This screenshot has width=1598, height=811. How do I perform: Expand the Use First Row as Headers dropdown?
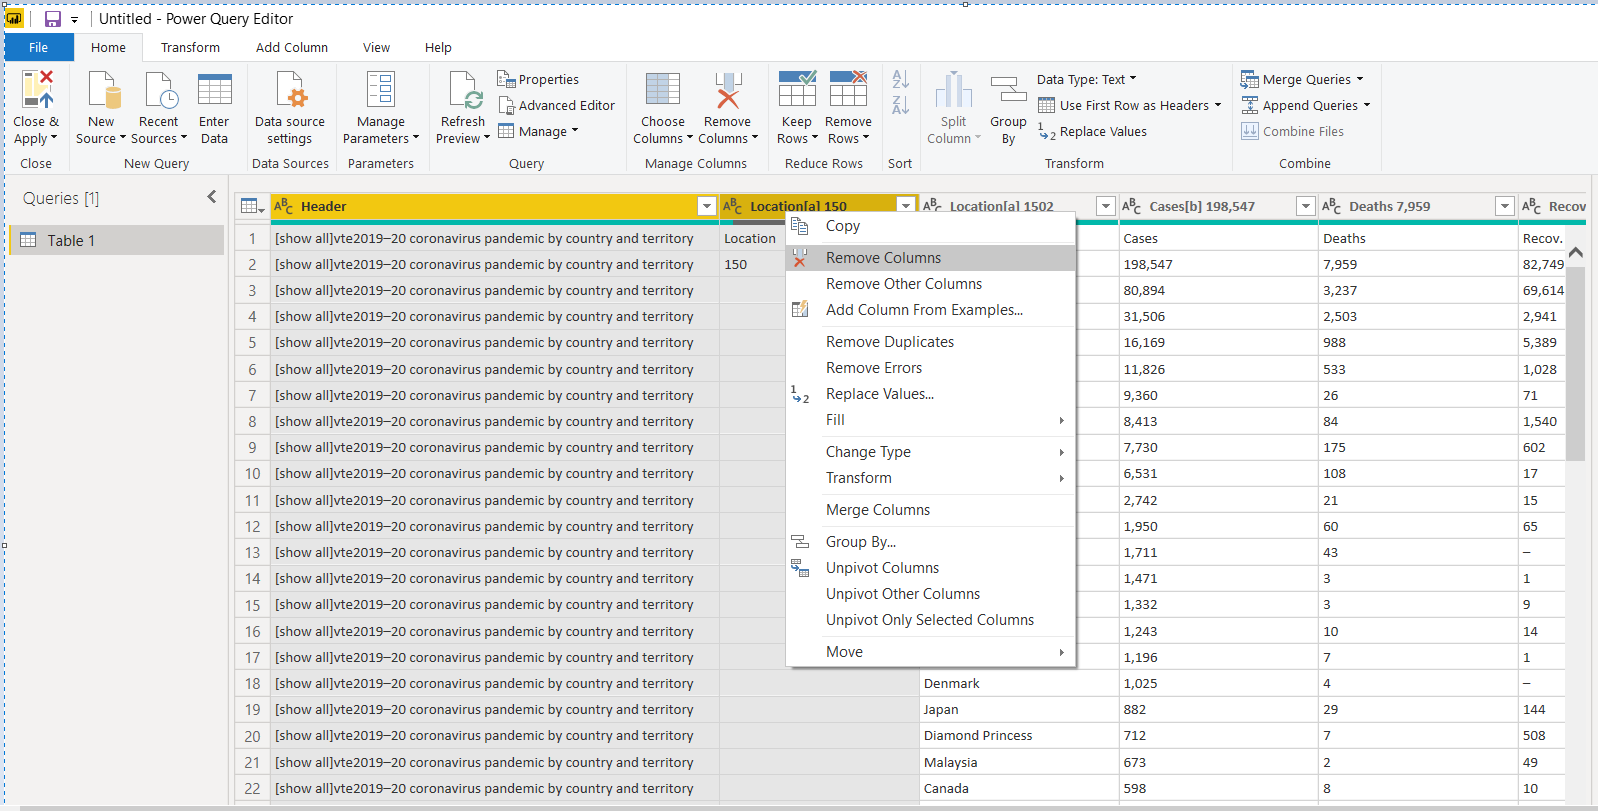pos(1217,105)
